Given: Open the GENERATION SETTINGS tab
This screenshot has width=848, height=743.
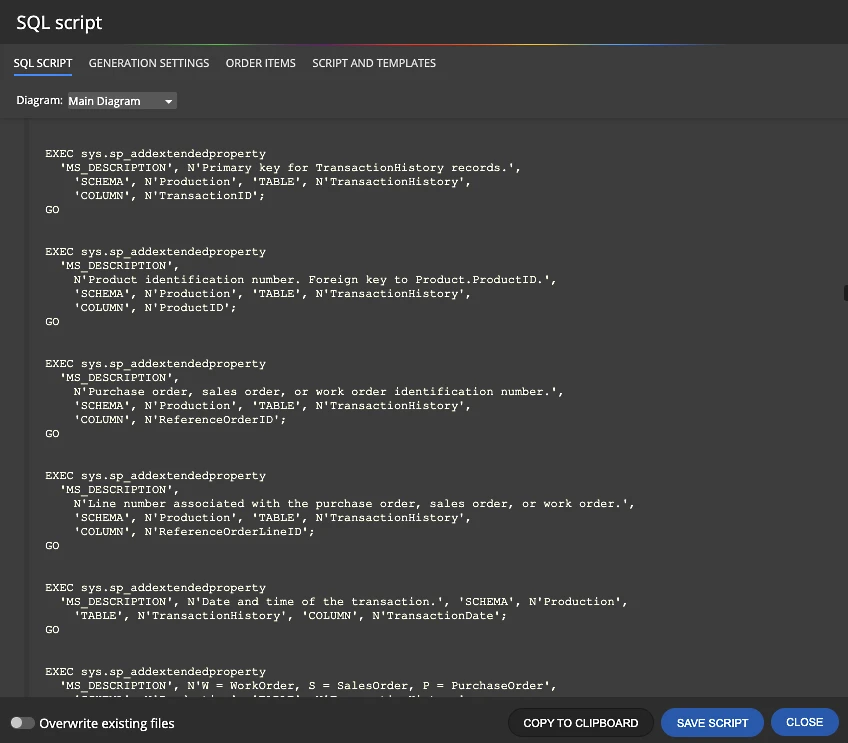Looking at the screenshot, I should tap(149, 63).
